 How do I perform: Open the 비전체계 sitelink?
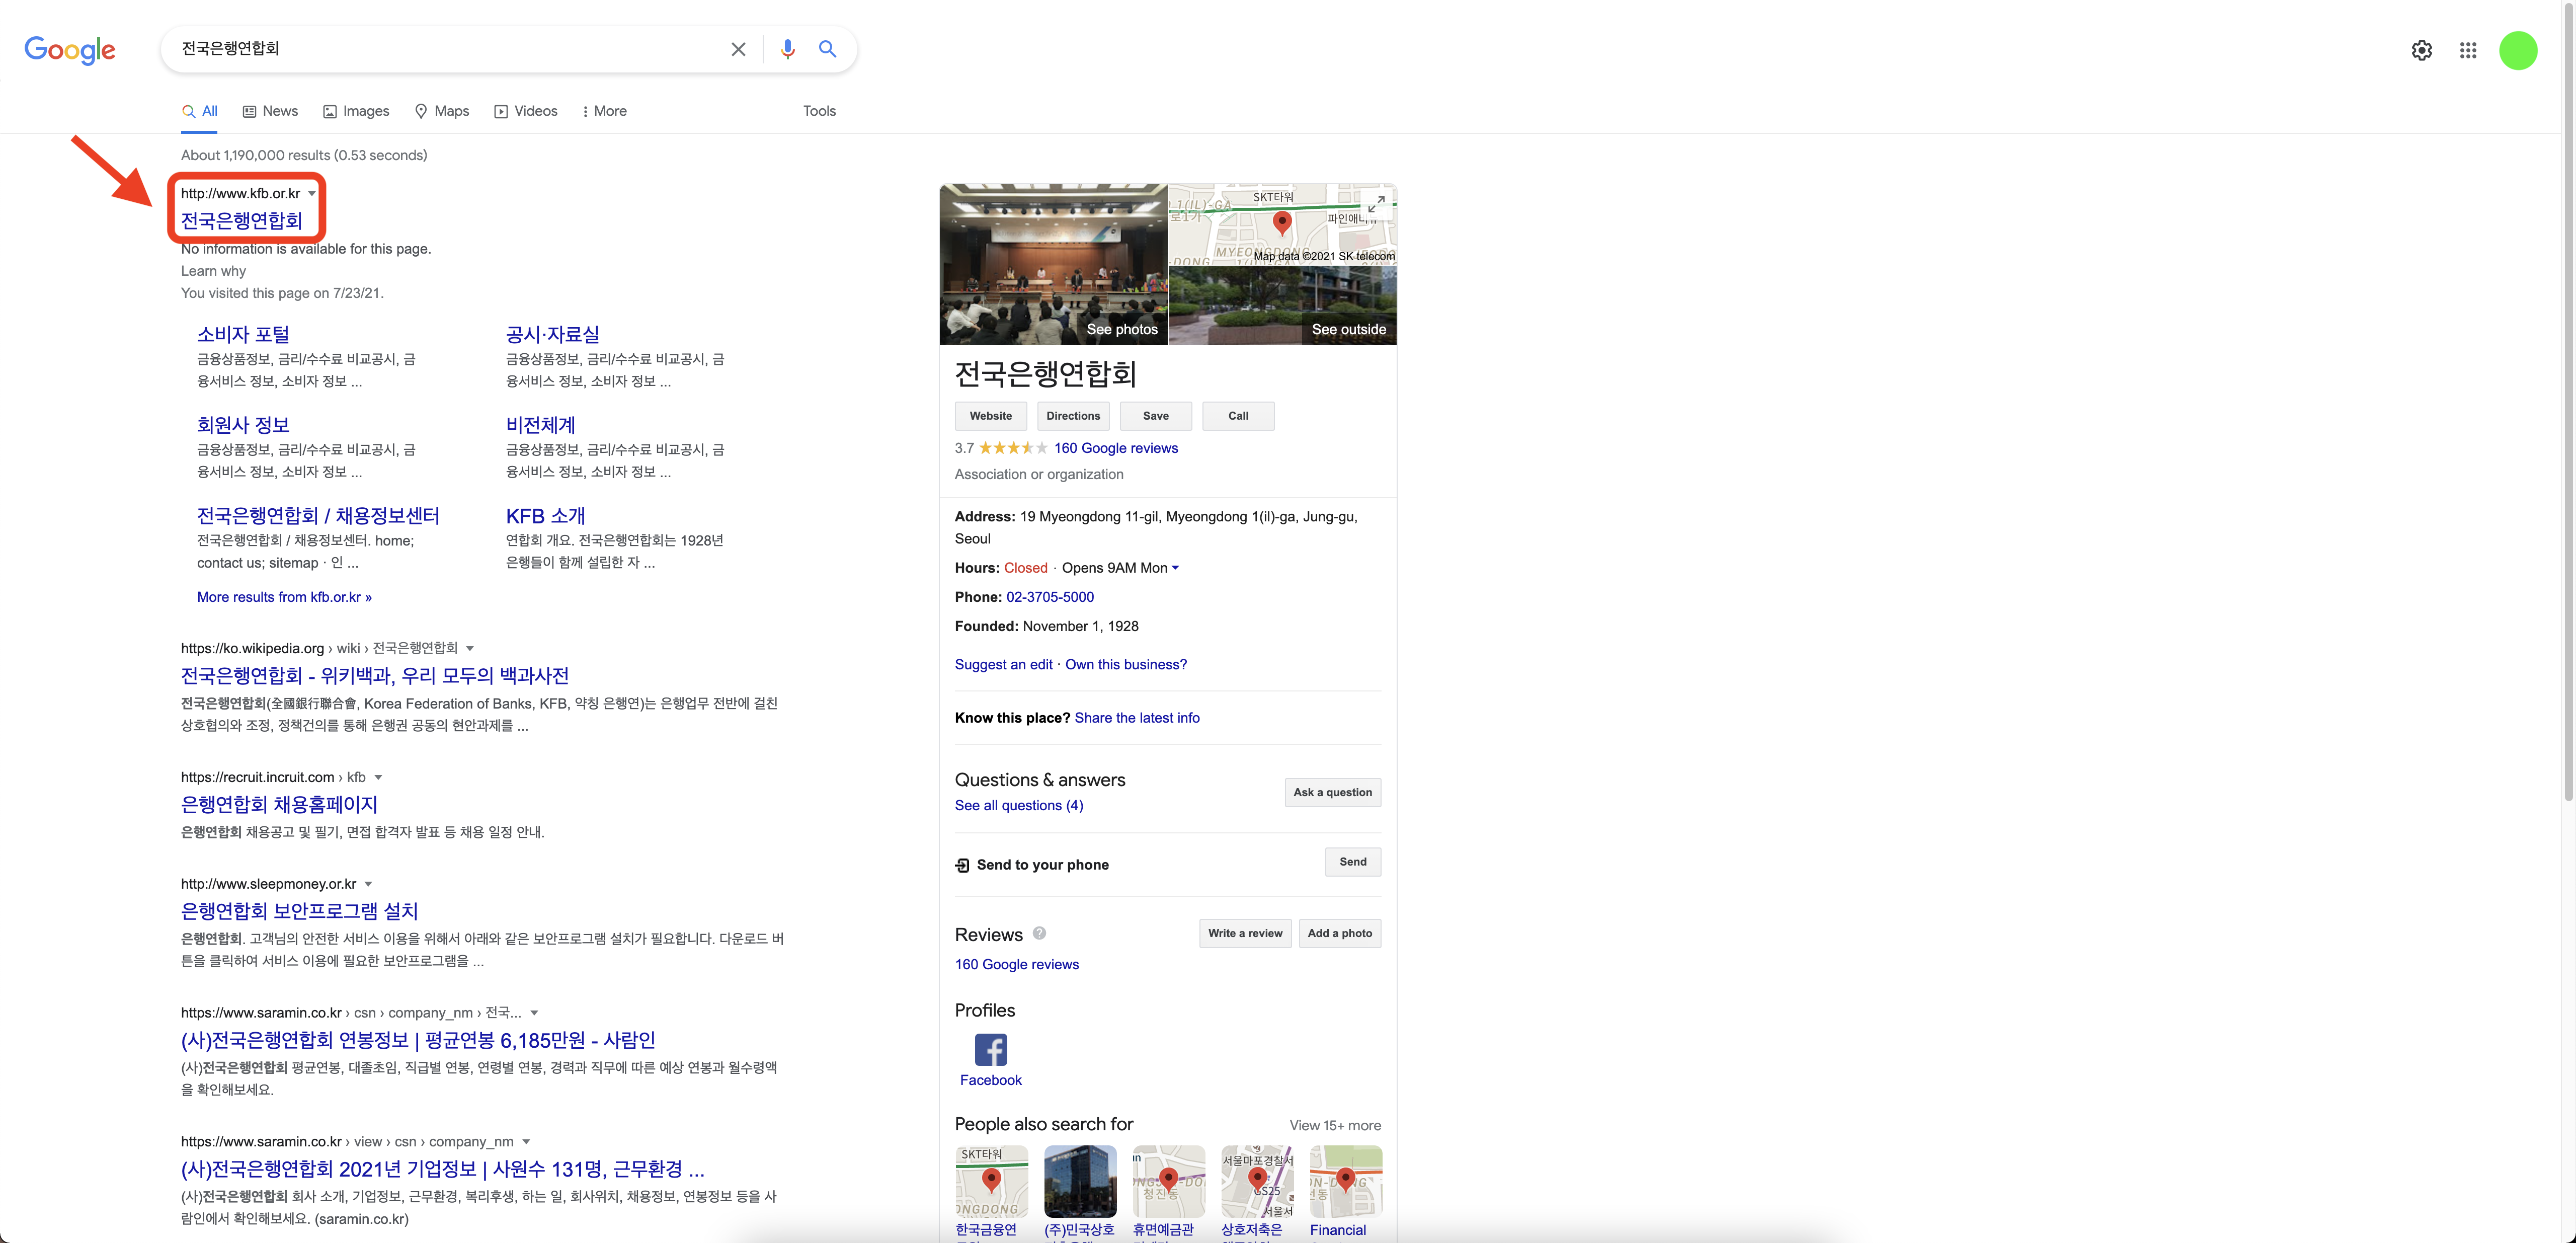pos(540,425)
